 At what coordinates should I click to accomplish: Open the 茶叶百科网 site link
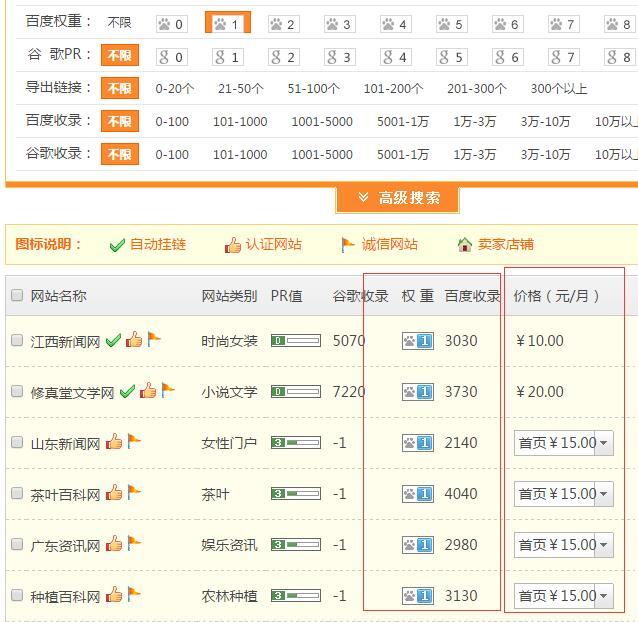click(x=65, y=495)
